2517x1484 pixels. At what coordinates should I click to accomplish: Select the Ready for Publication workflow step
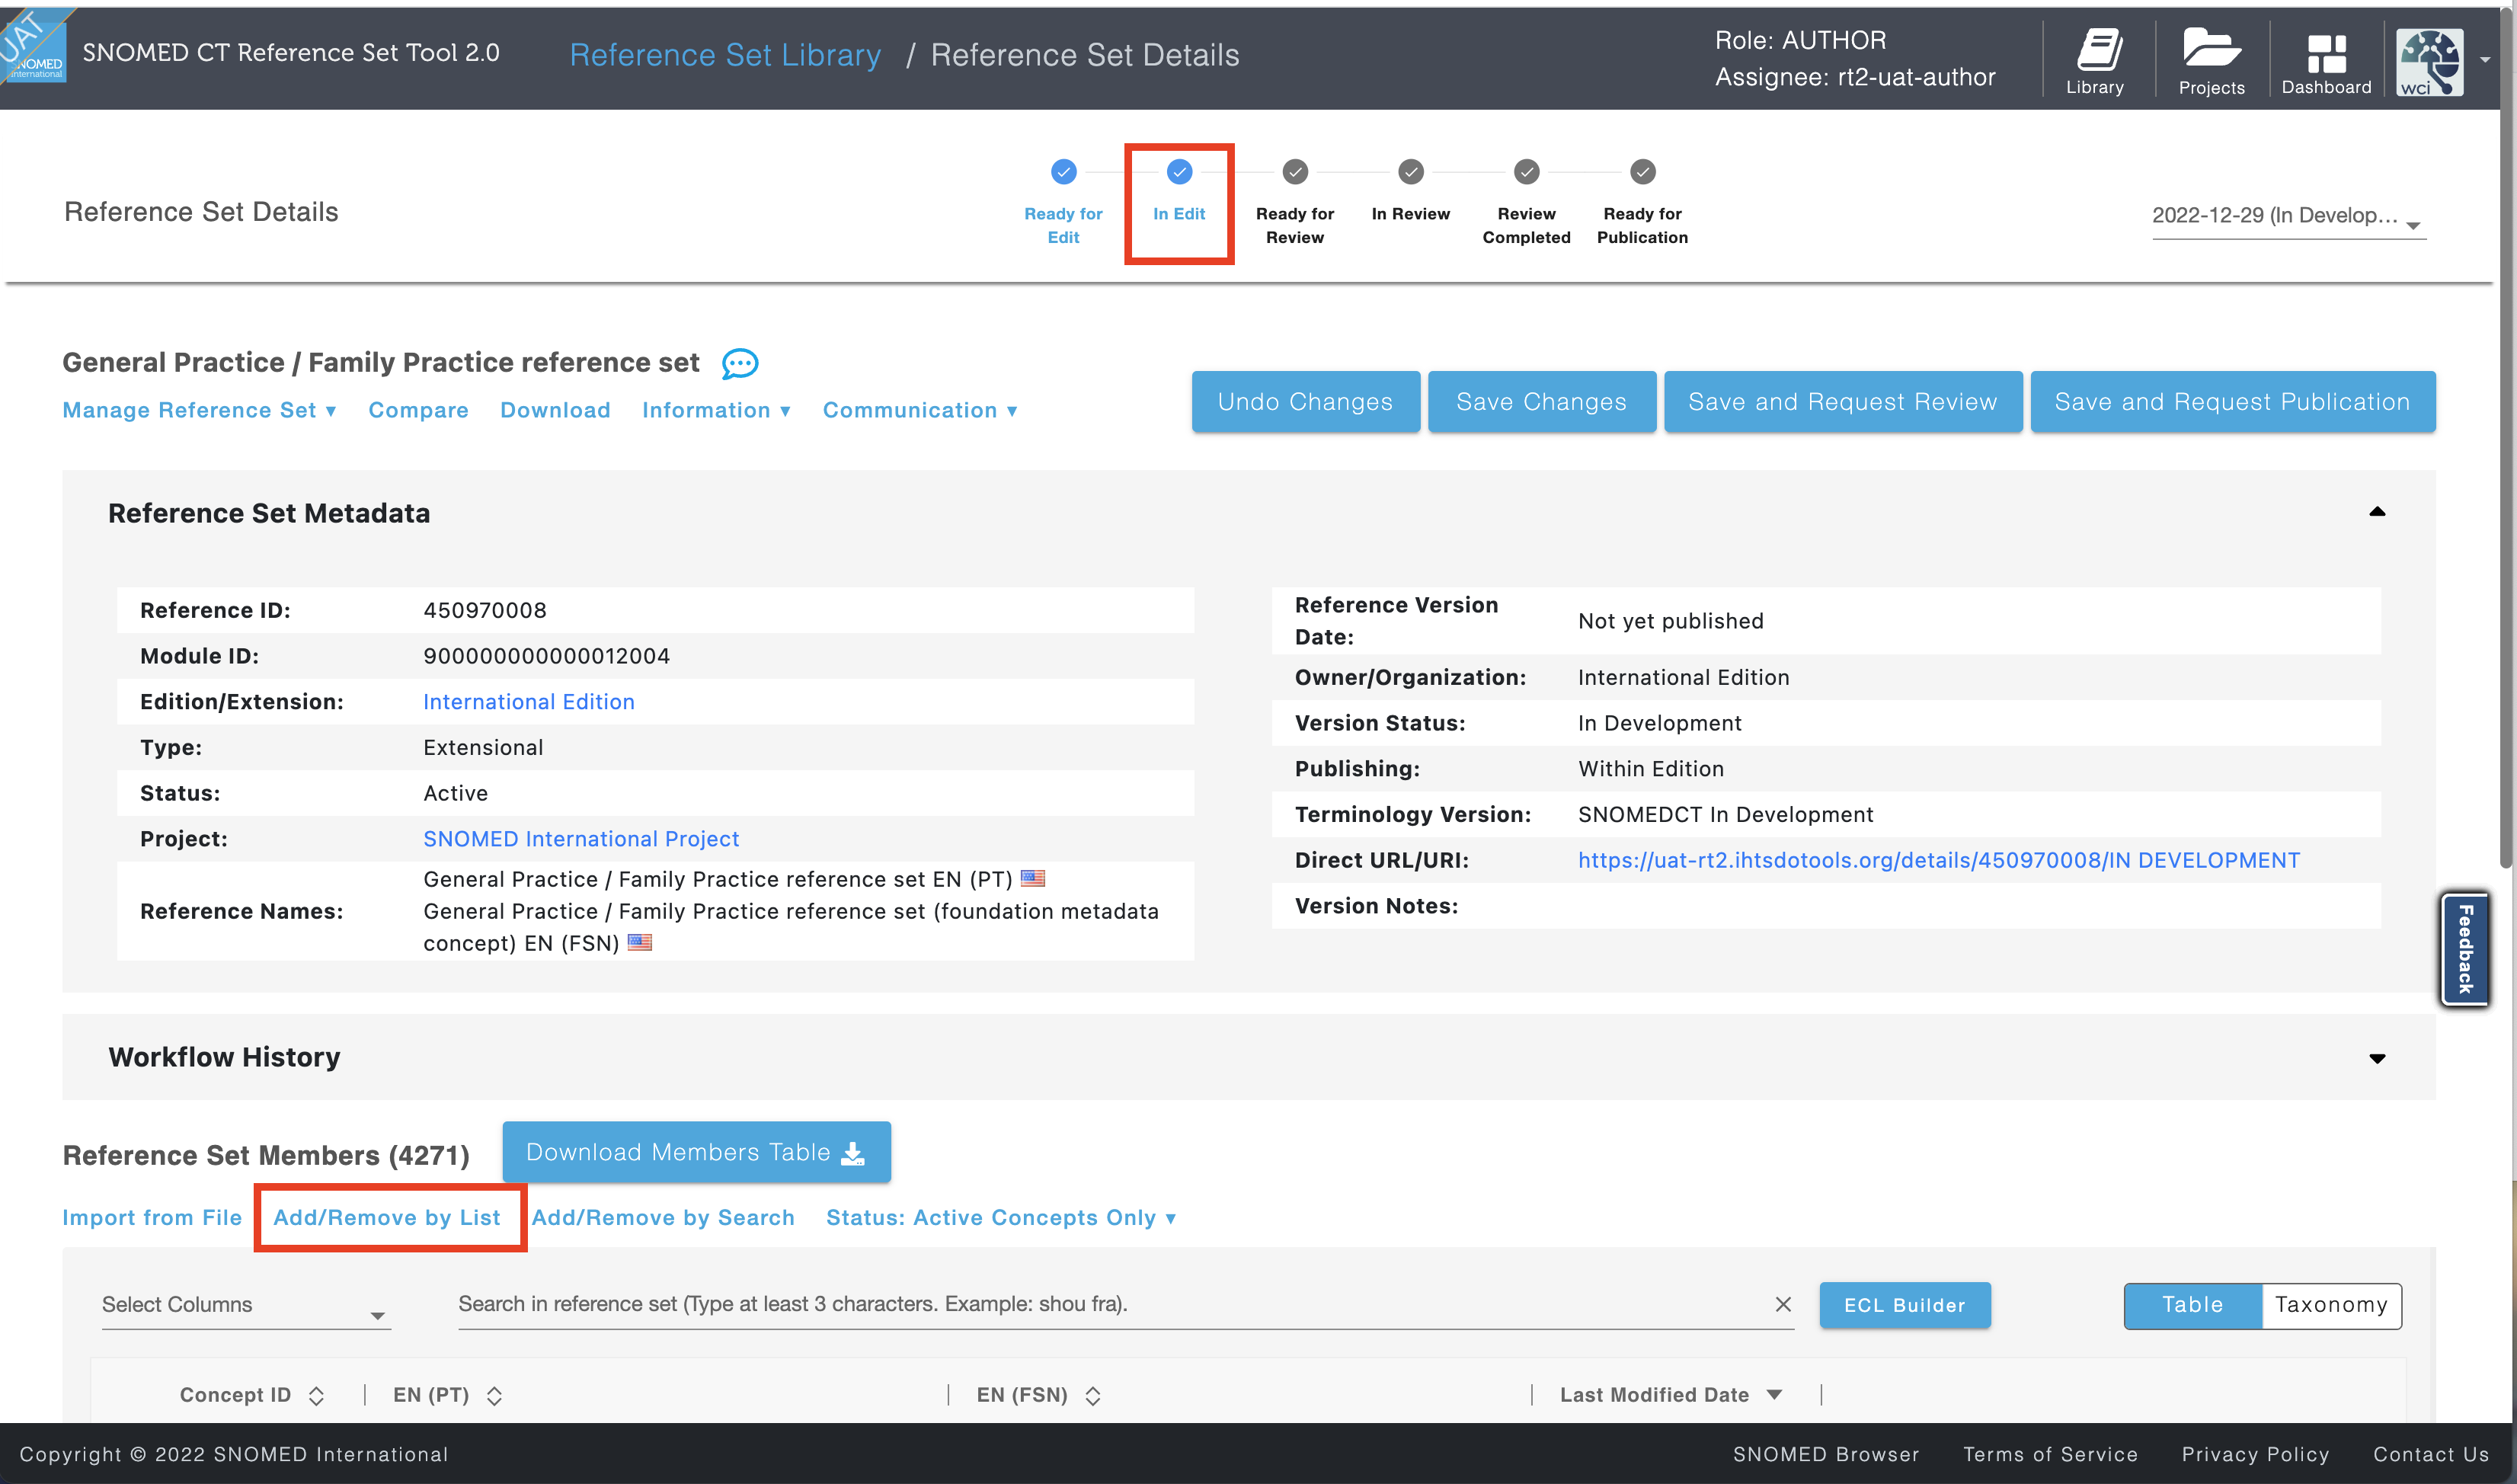click(x=1642, y=202)
